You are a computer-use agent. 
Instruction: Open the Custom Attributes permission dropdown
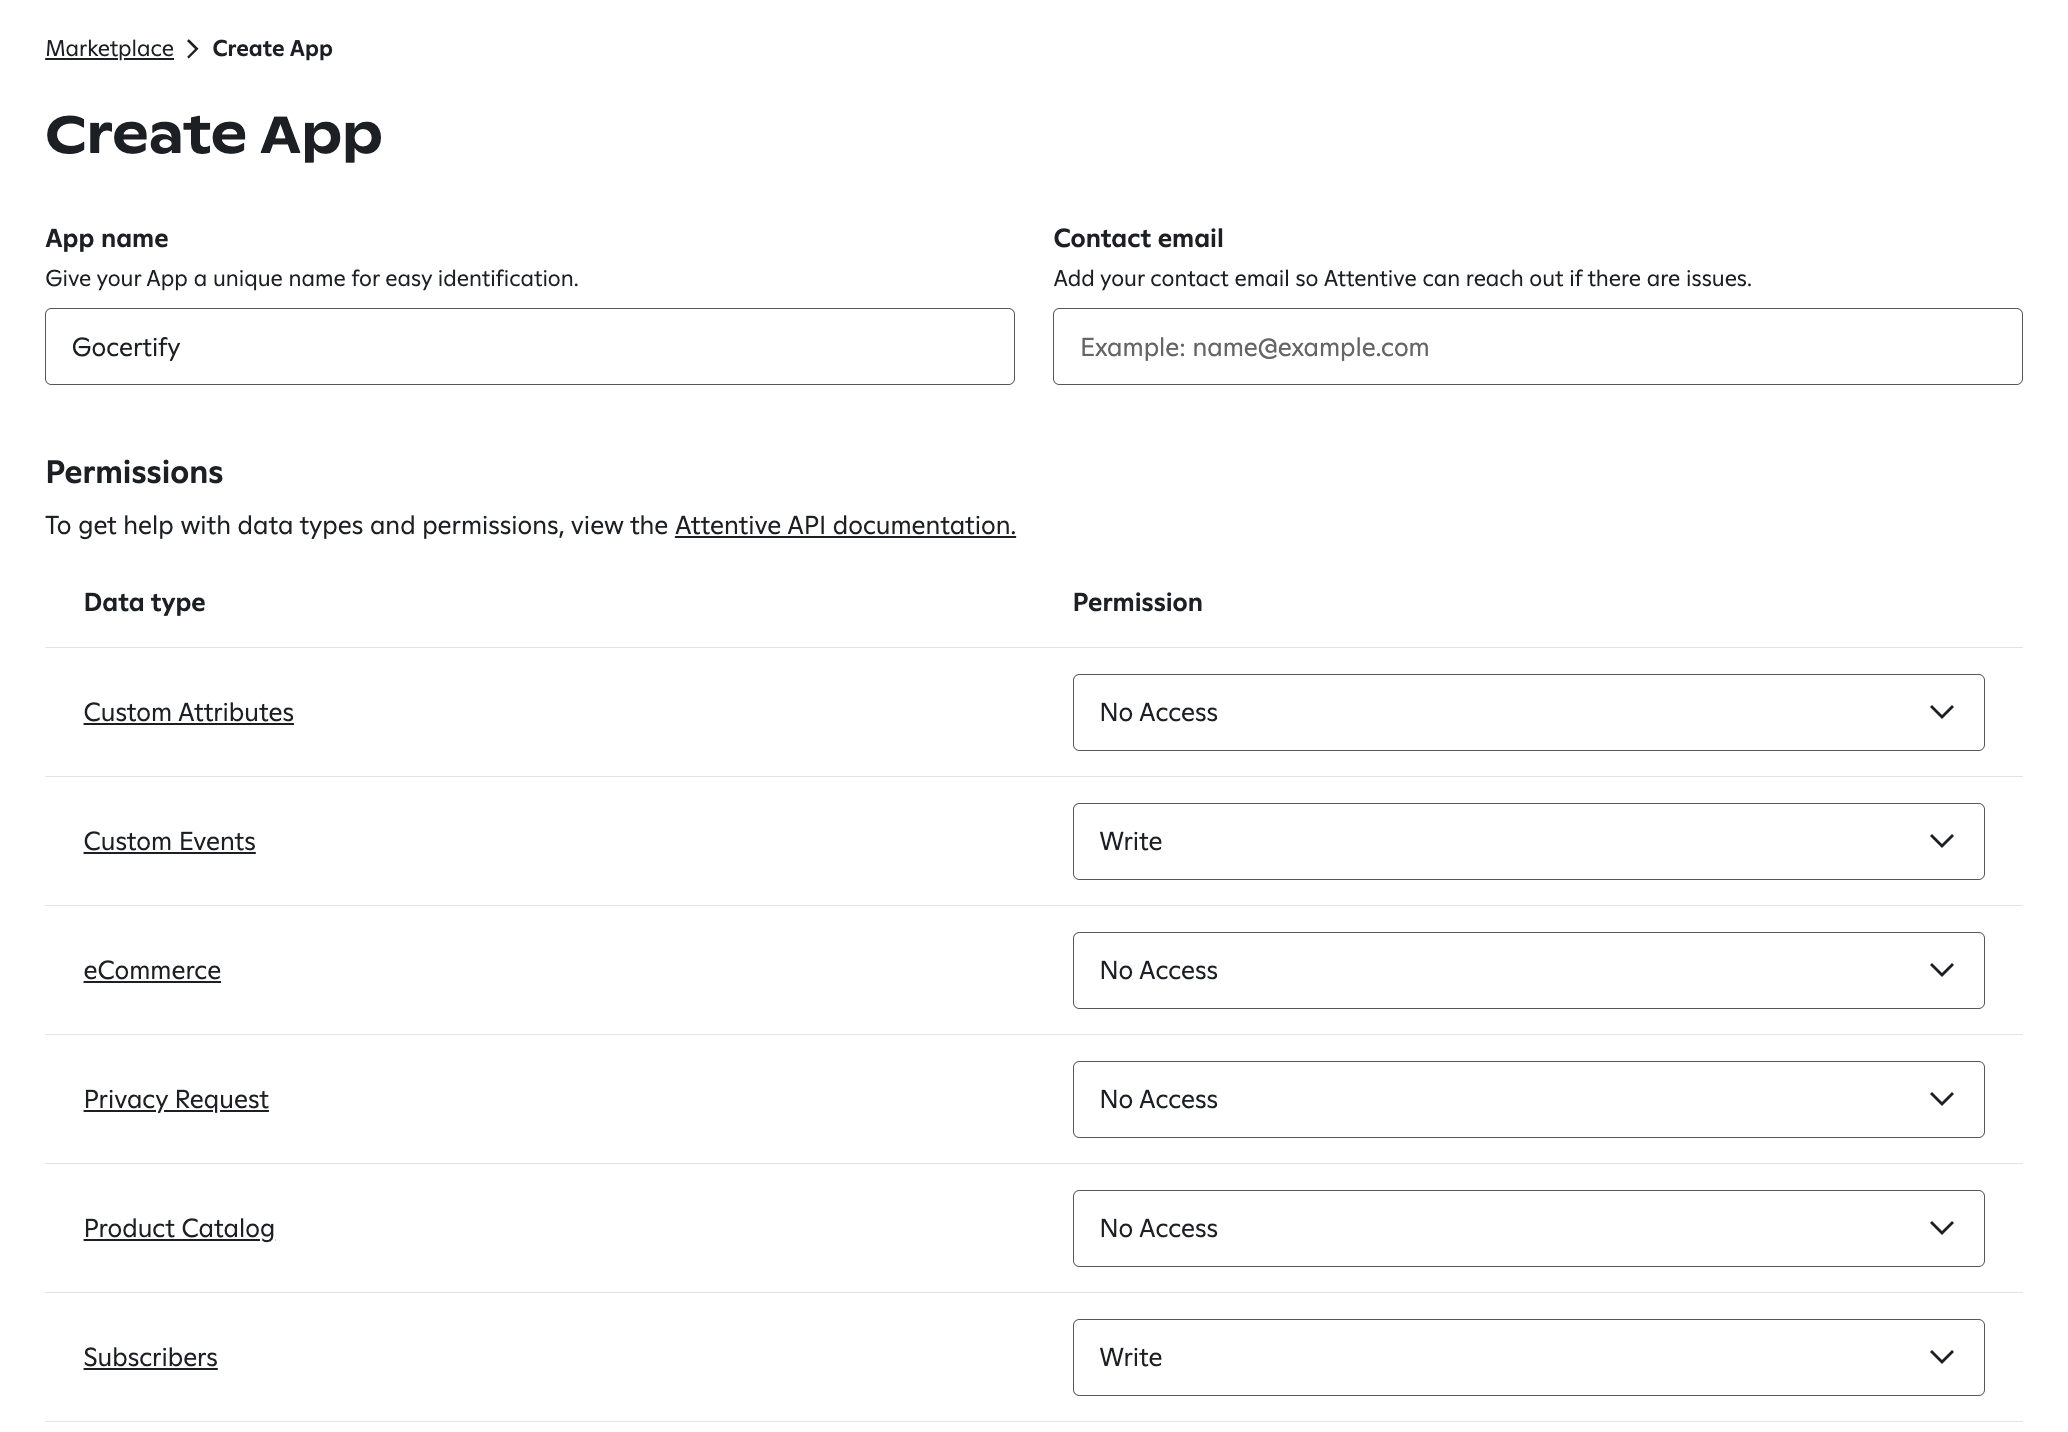point(1528,712)
